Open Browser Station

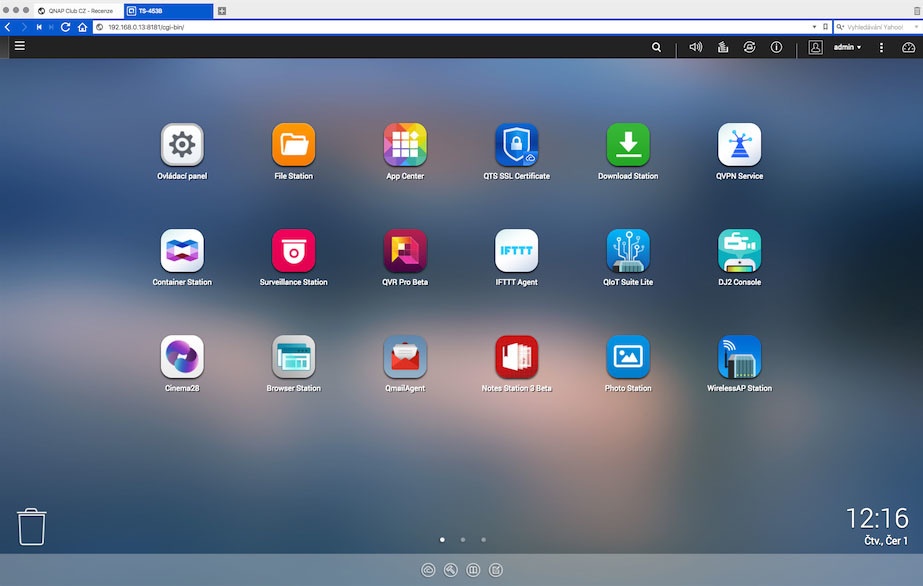(x=293, y=357)
